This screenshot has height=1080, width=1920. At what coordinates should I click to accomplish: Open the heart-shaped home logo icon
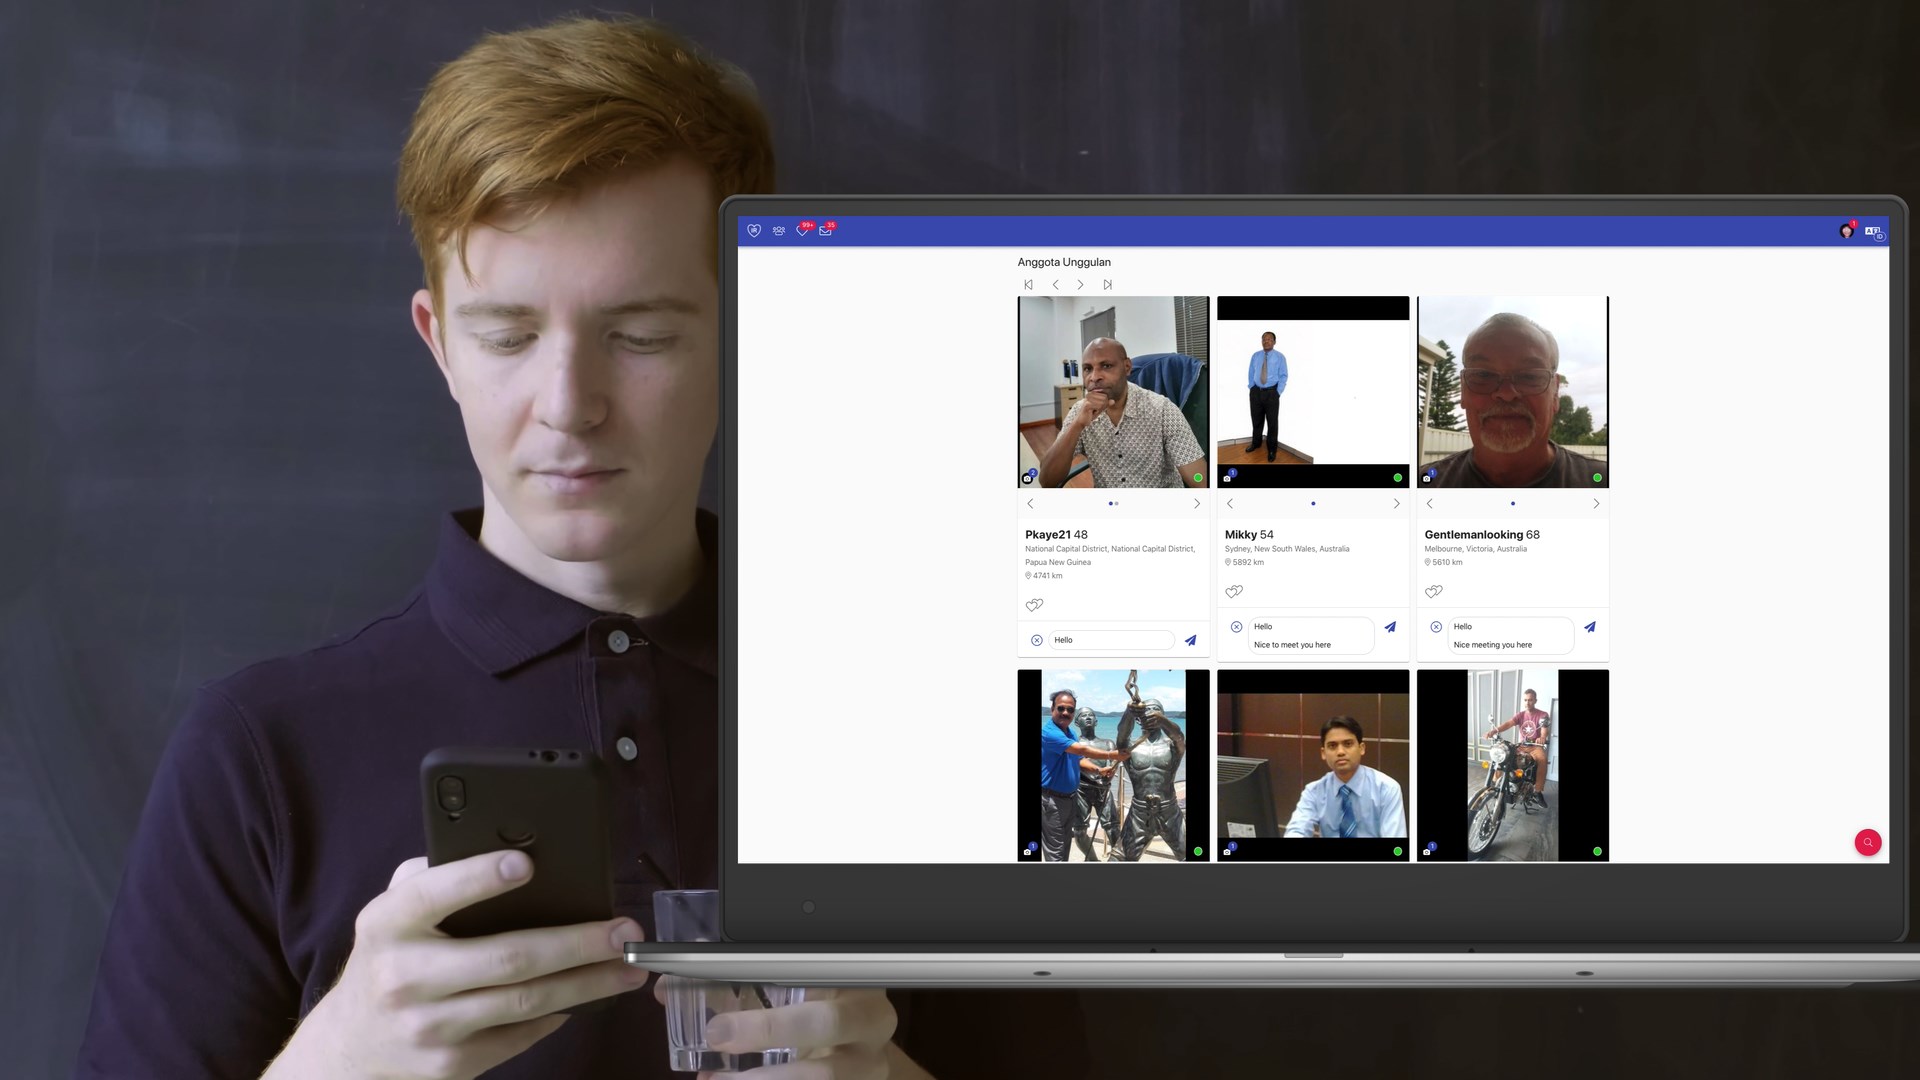coord(754,231)
